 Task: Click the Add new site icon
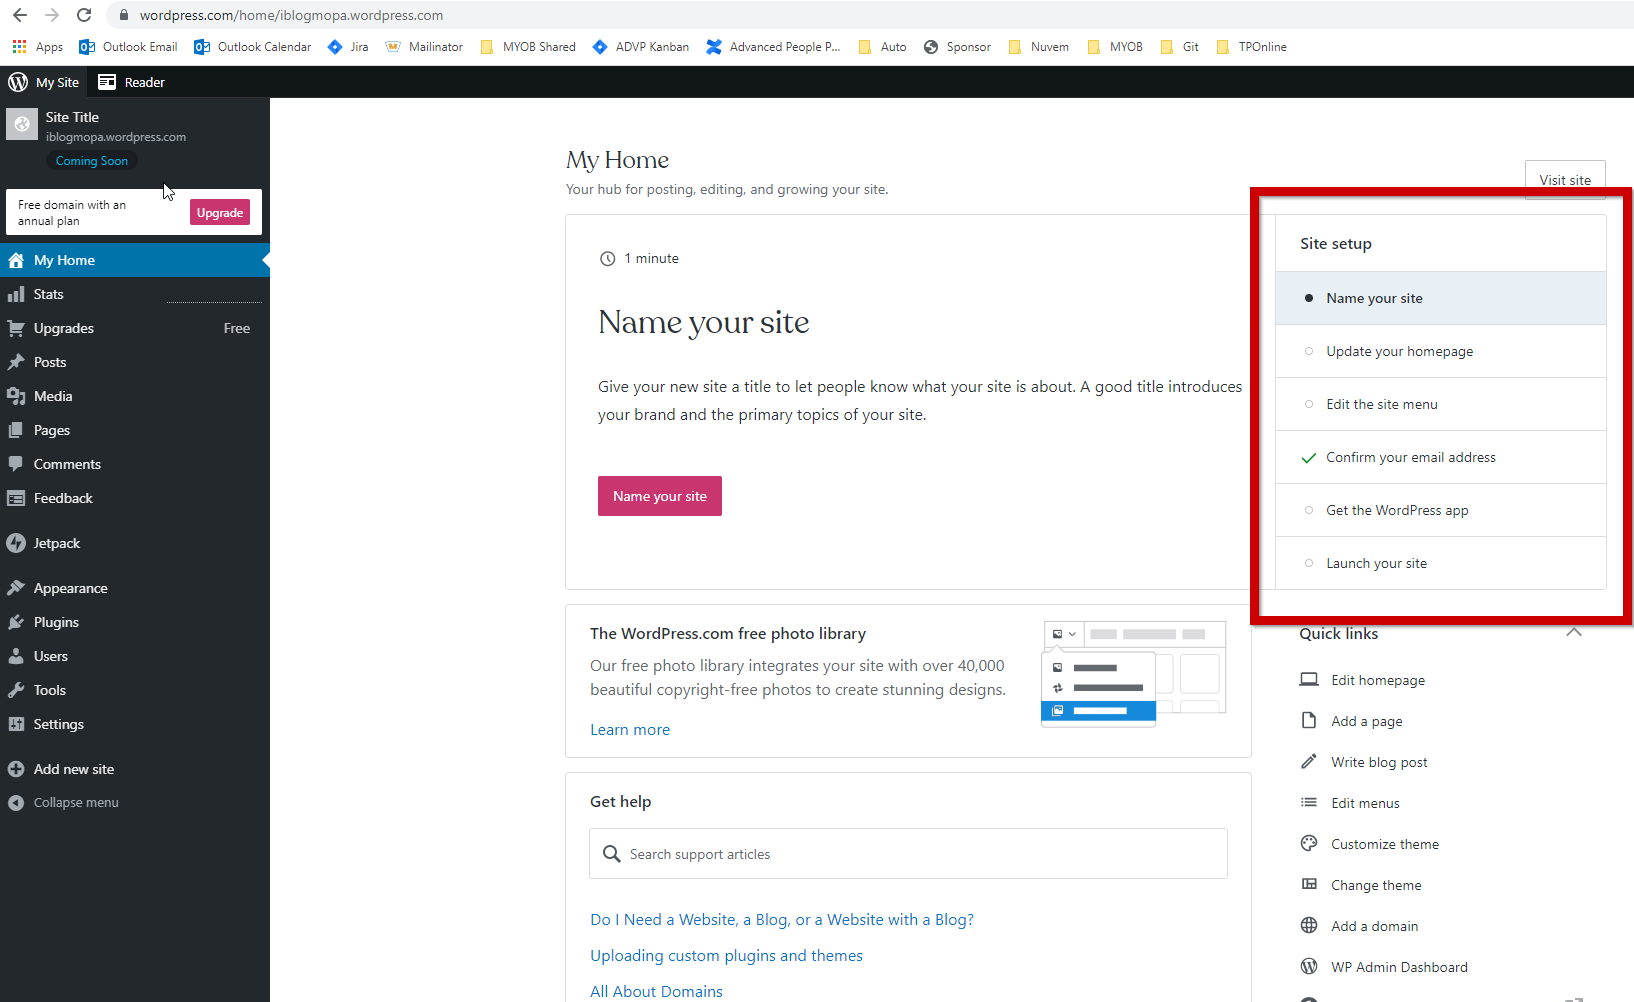click(16, 768)
